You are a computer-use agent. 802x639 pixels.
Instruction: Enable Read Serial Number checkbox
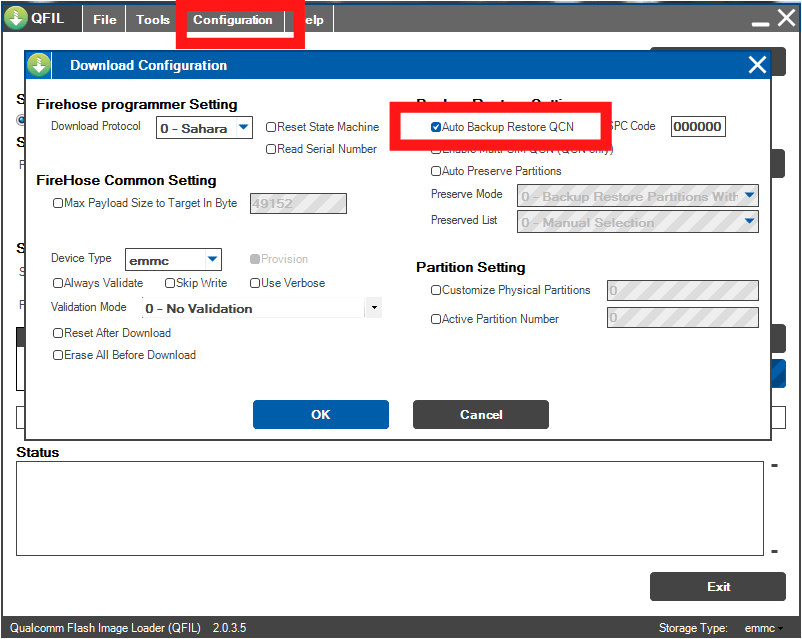[271, 149]
